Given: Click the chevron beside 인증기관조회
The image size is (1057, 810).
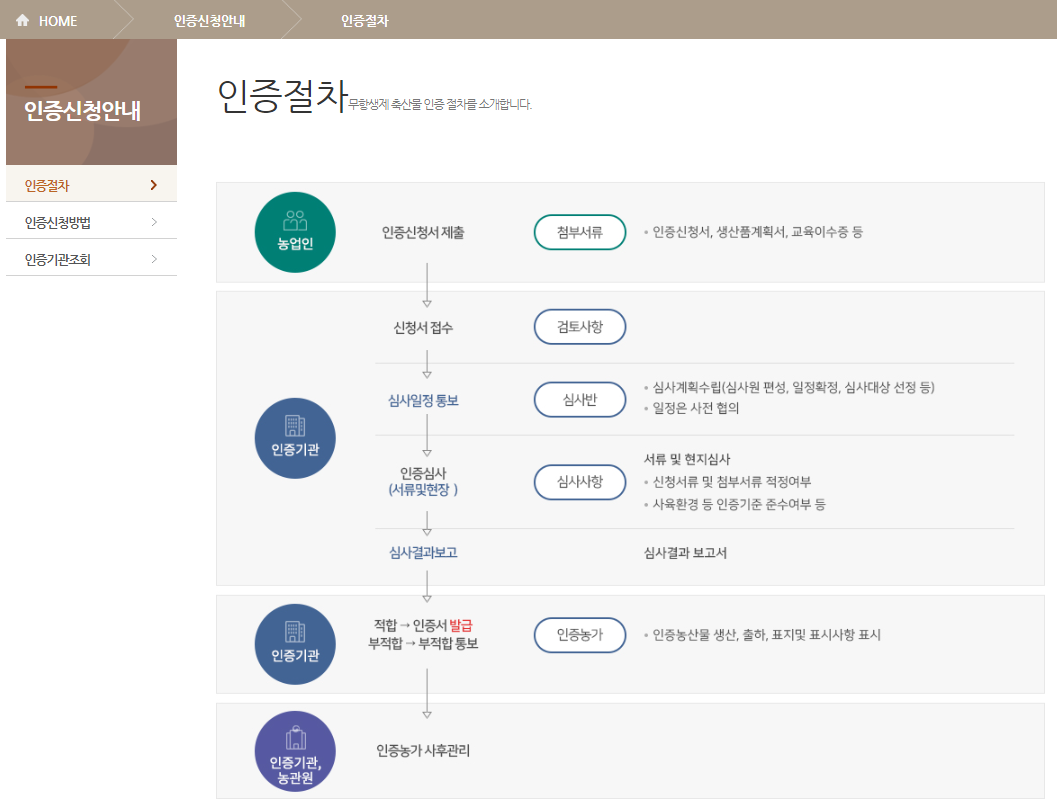Looking at the screenshot, I should coord(154,259).
